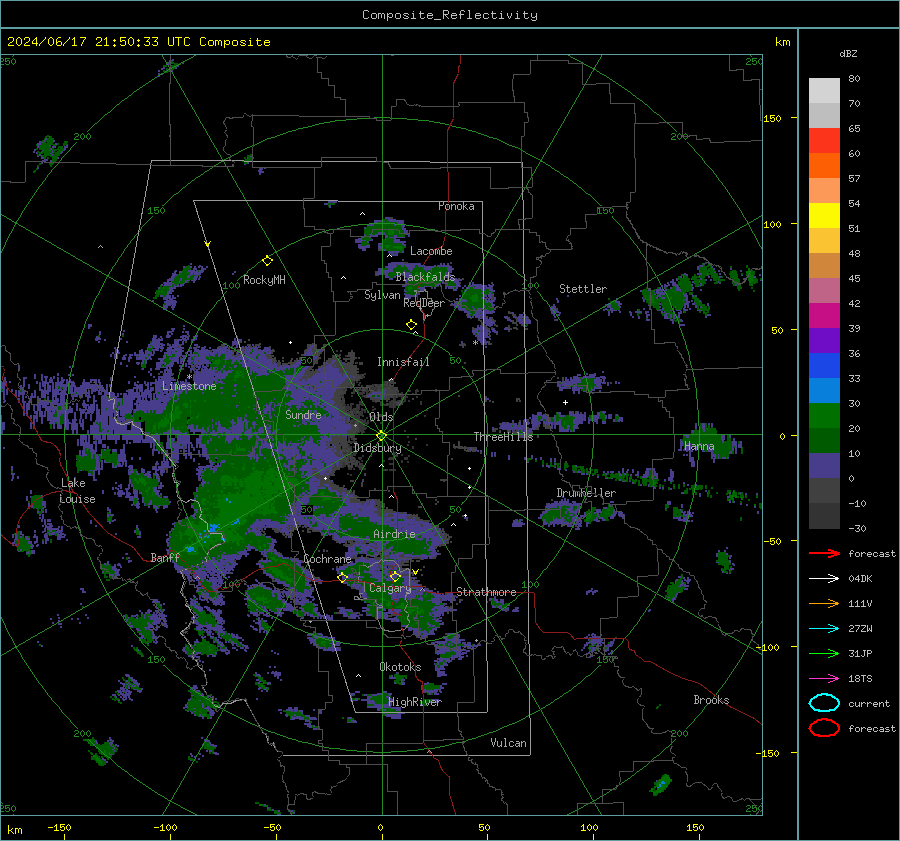Click the red forecast arrow legend icon
This screenshot has width=900, height=841.
824,553
